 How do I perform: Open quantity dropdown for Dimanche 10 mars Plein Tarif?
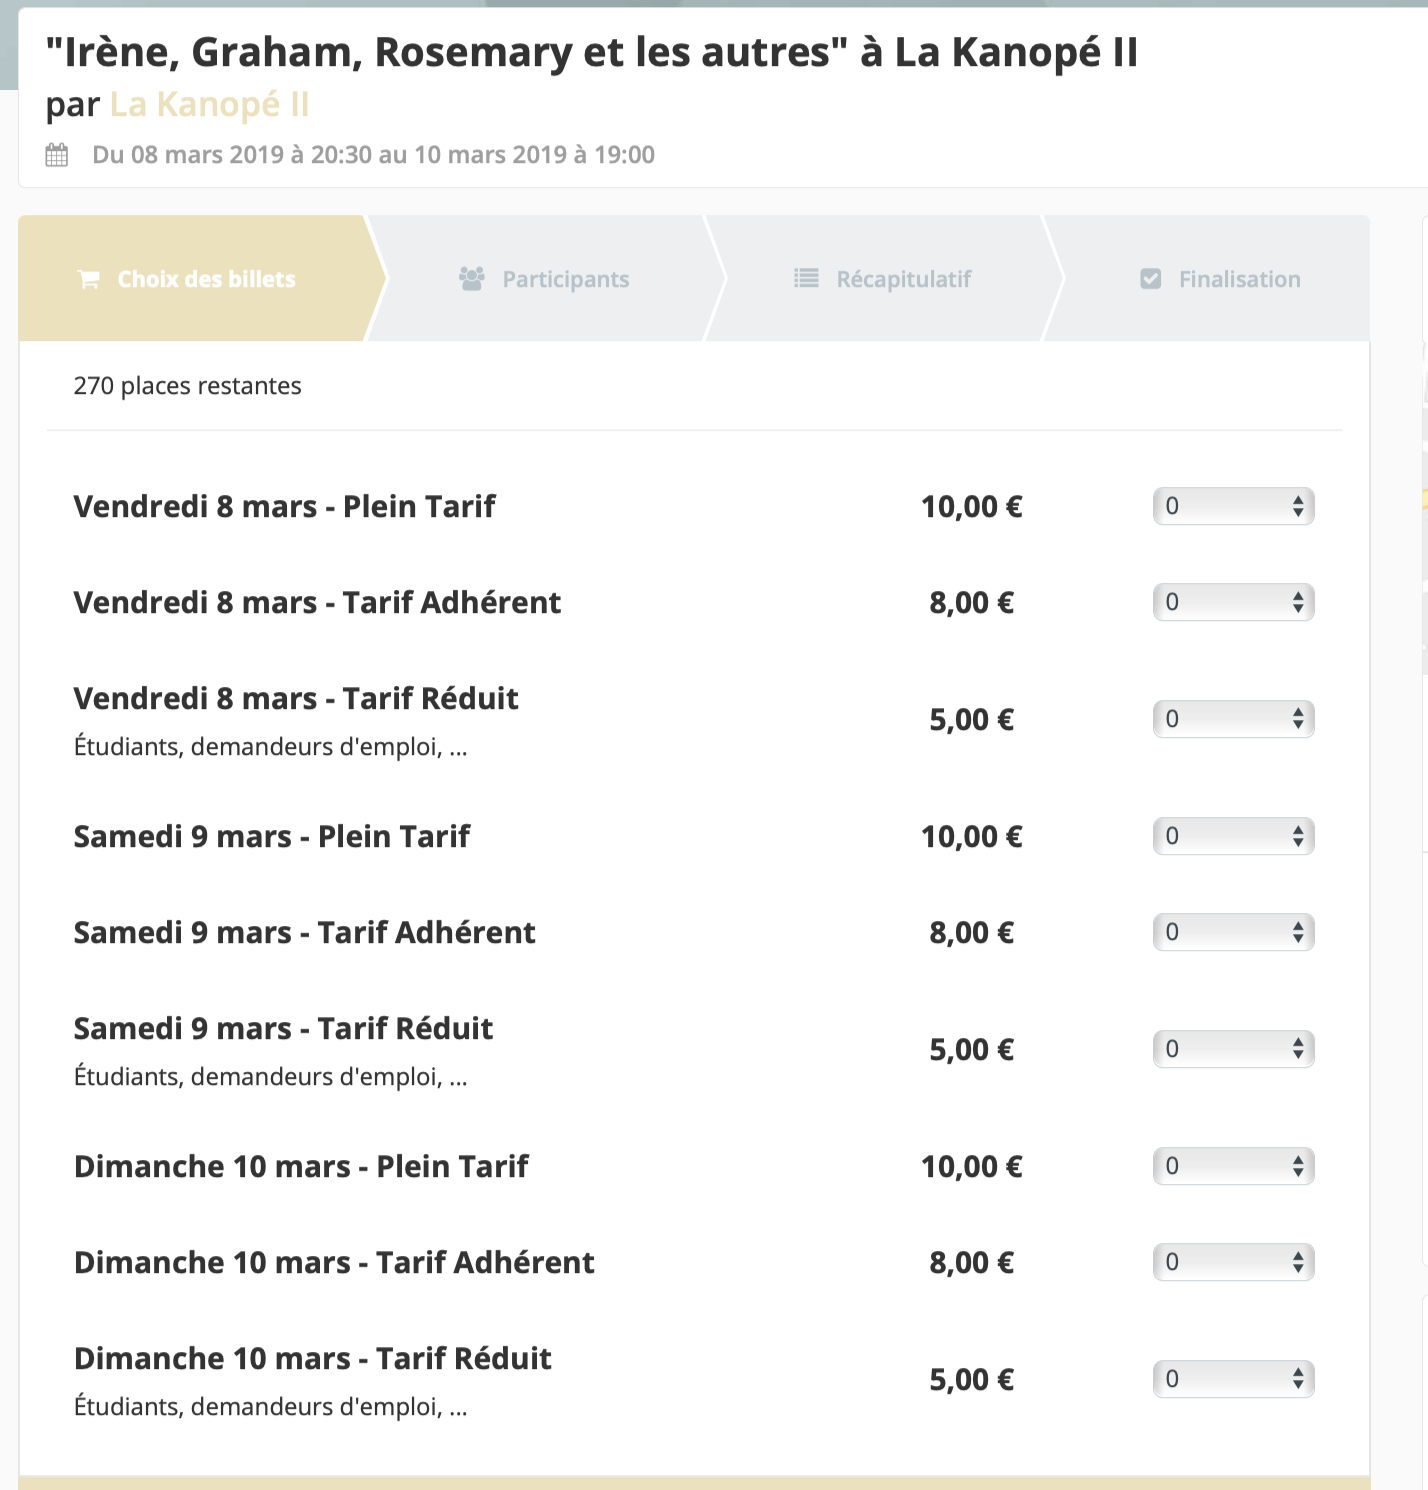point(1233,1166)
